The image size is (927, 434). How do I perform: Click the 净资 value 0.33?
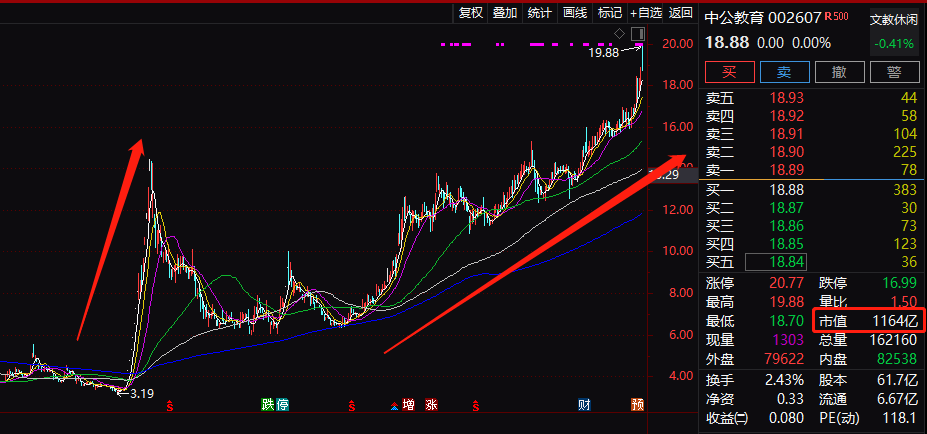point(790,399)
